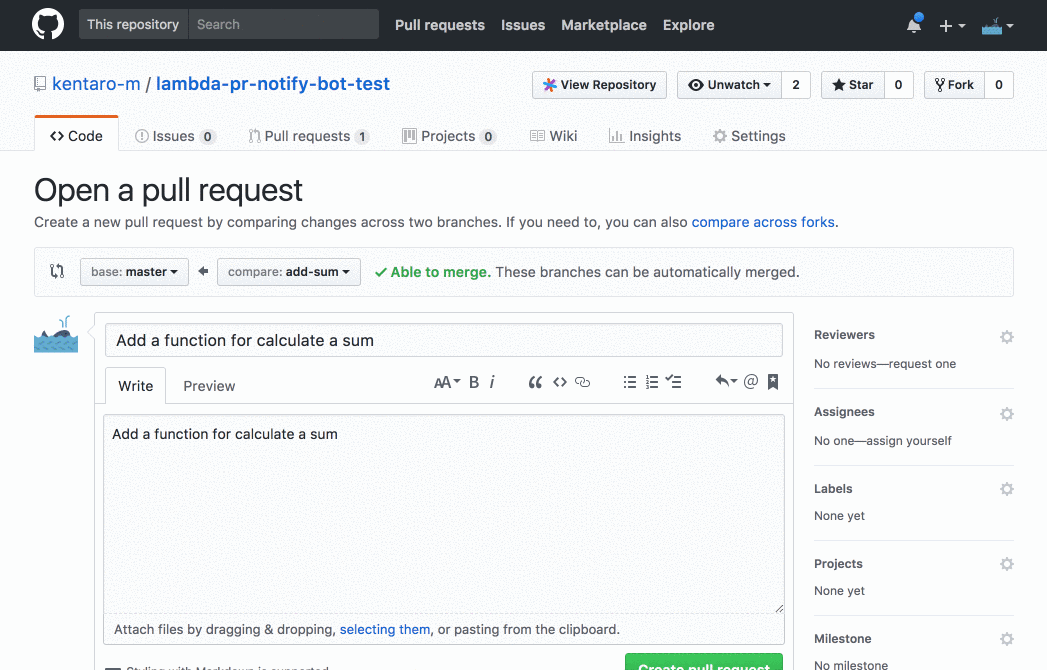Switch to the Code tab
Image resolution: width=1047 pixels, height=670 pixels.
click(x=76, y=136)
